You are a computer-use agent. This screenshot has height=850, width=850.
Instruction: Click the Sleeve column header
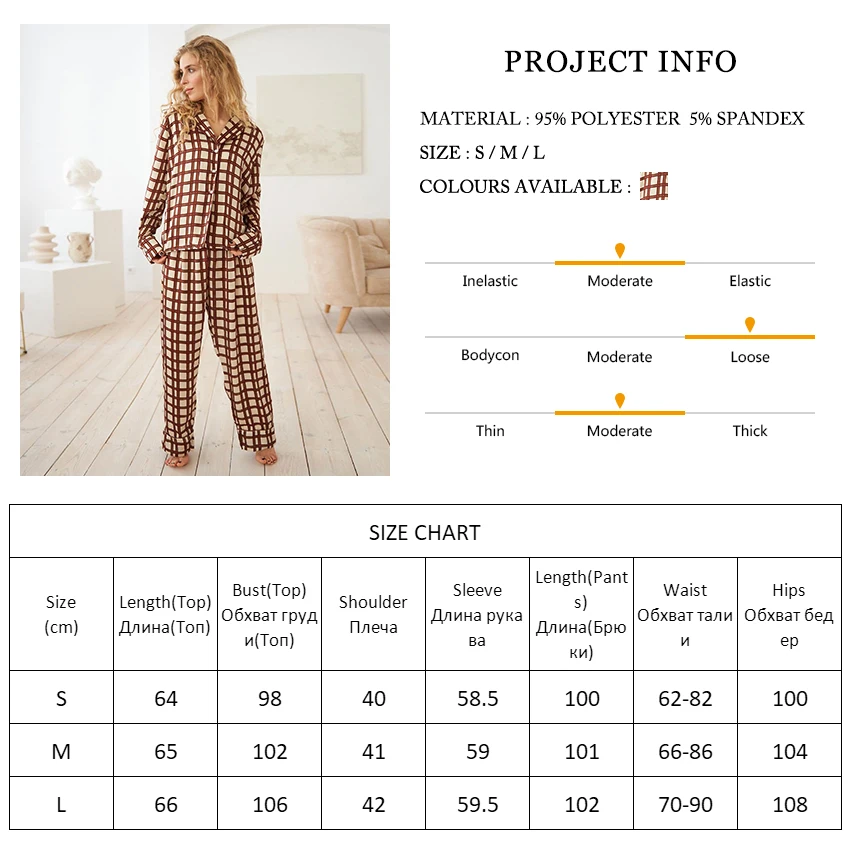477,614
